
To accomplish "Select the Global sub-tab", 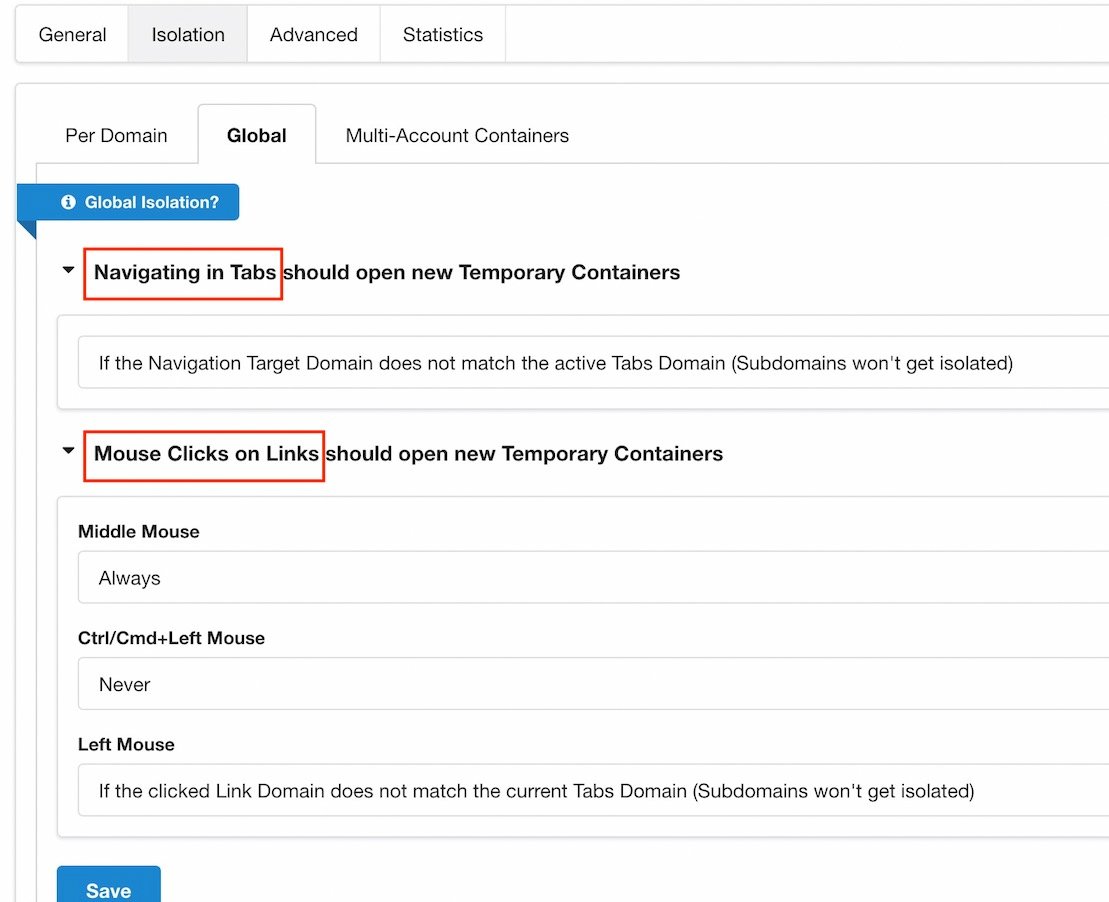I will pyautogui.click(x=257, y=136).
